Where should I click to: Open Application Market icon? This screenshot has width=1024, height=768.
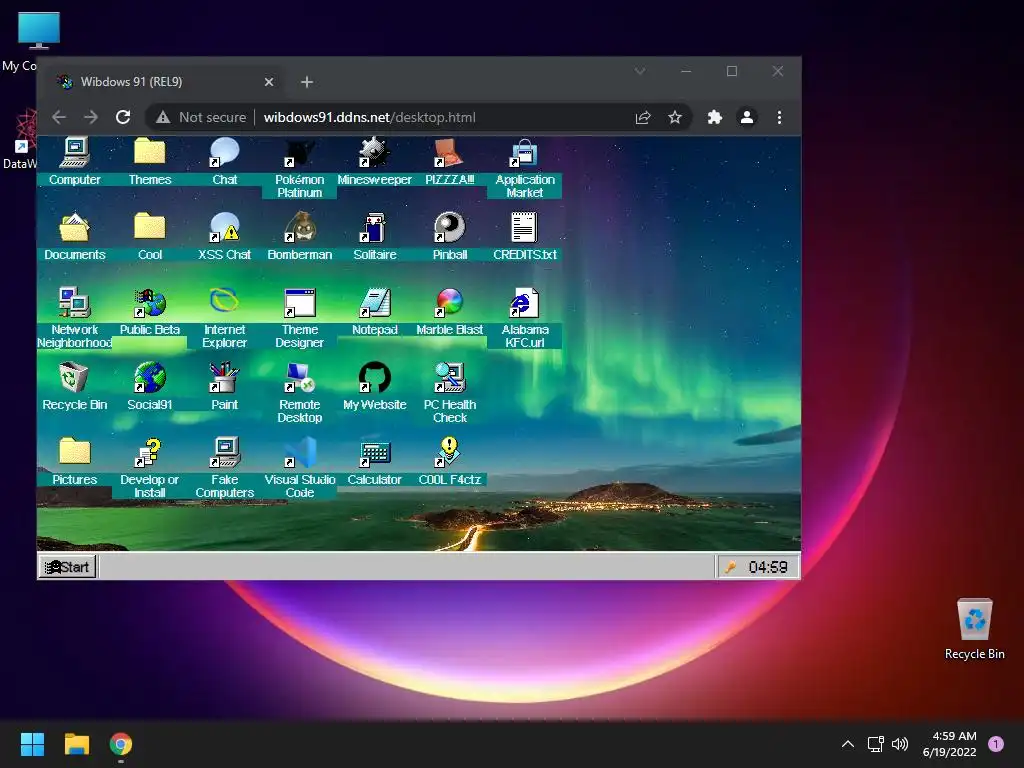click(x=525, y=168)
